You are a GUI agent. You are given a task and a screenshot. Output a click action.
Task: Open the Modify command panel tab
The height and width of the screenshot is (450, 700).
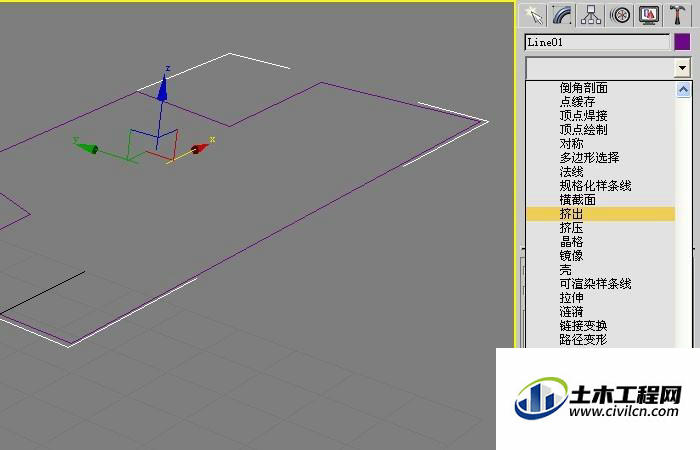562,15
